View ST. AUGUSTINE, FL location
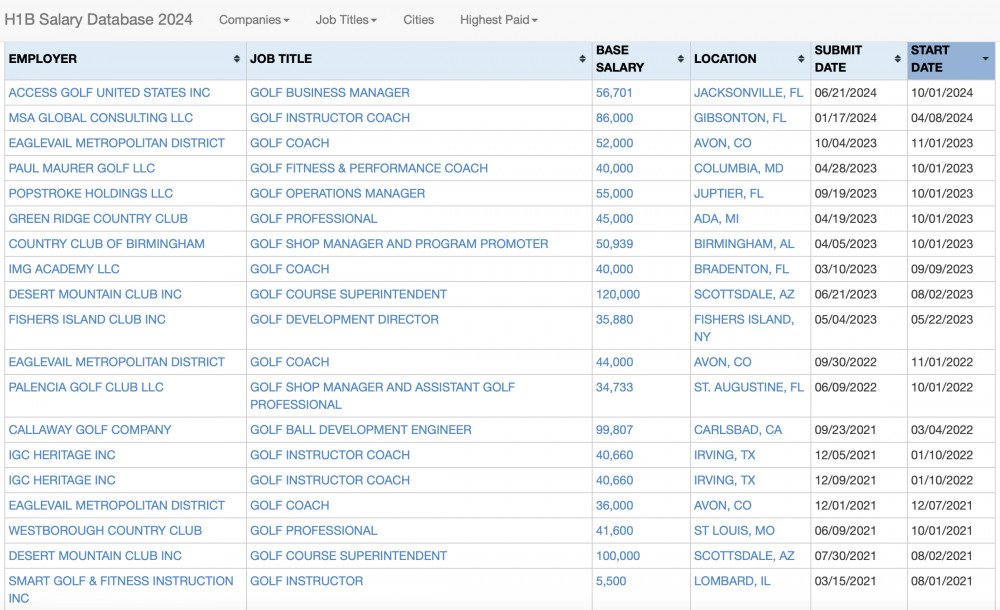 [749, 387]
